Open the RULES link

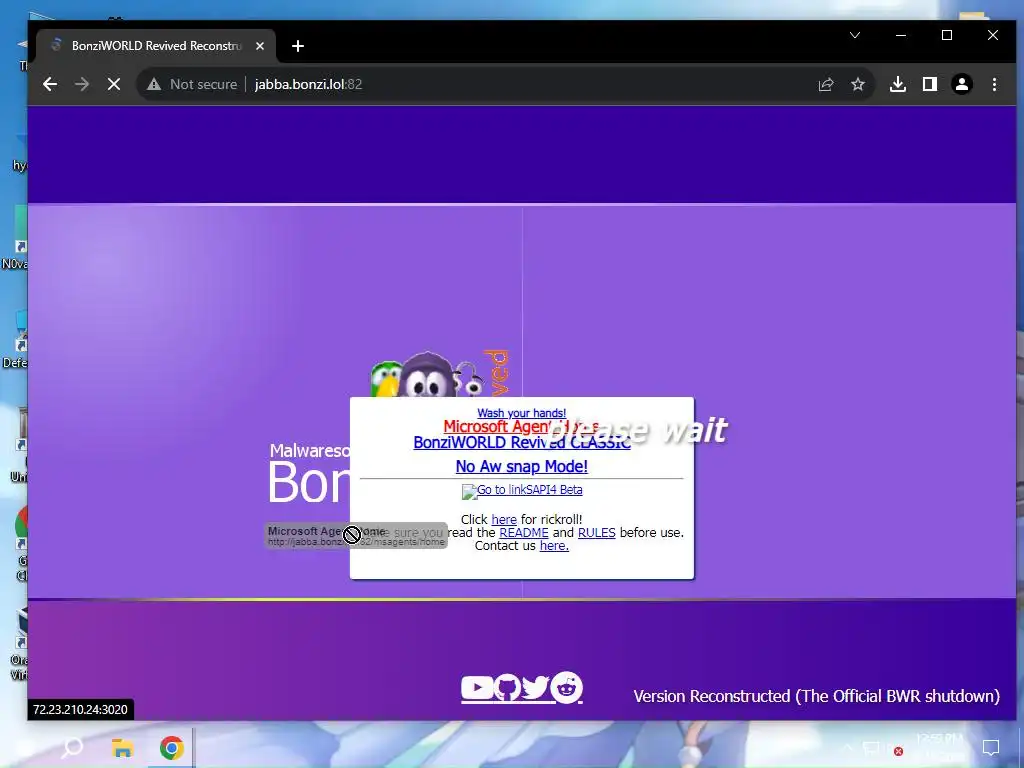596,533
